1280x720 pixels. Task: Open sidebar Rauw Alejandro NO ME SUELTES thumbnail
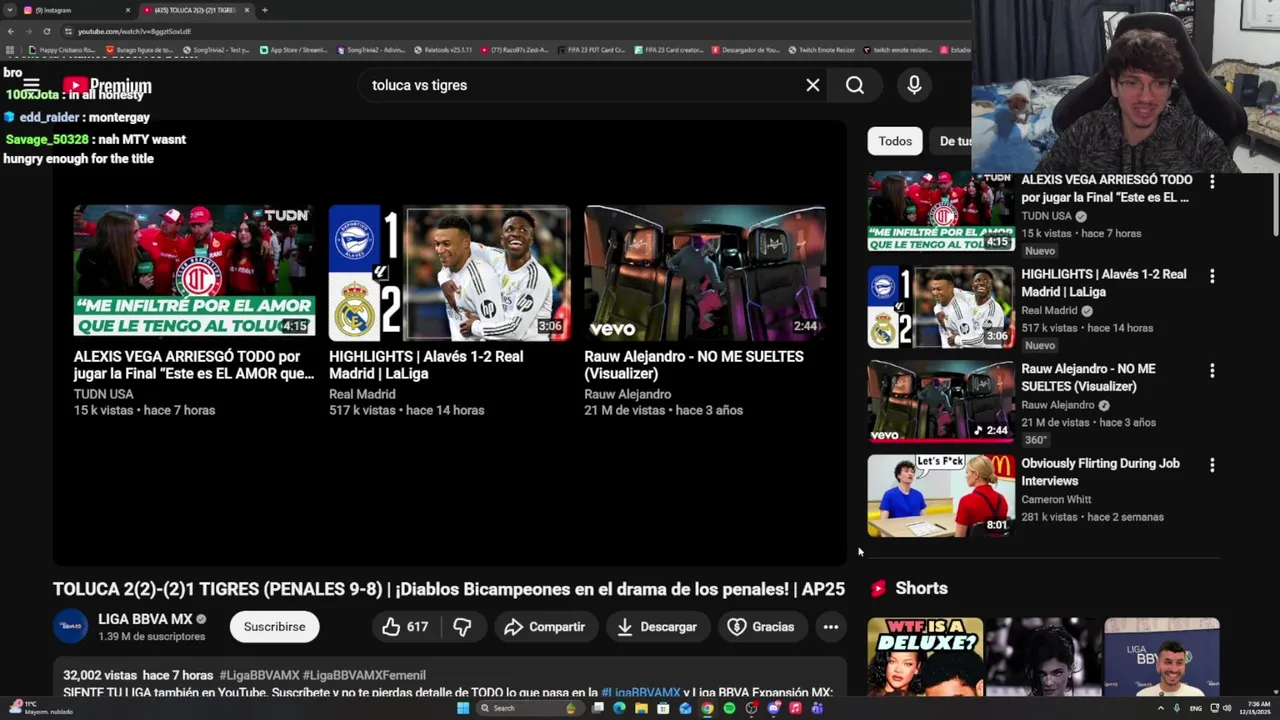pos(941,402)
